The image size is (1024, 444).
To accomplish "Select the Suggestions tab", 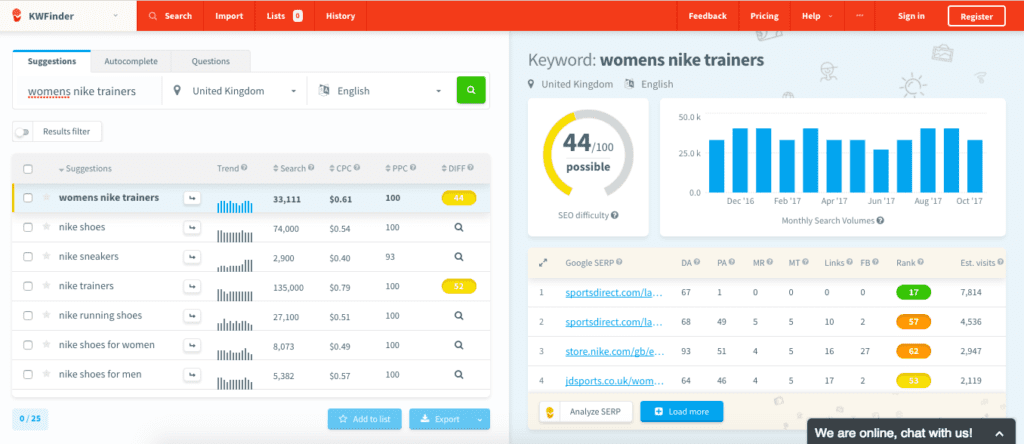I will 52,61.
